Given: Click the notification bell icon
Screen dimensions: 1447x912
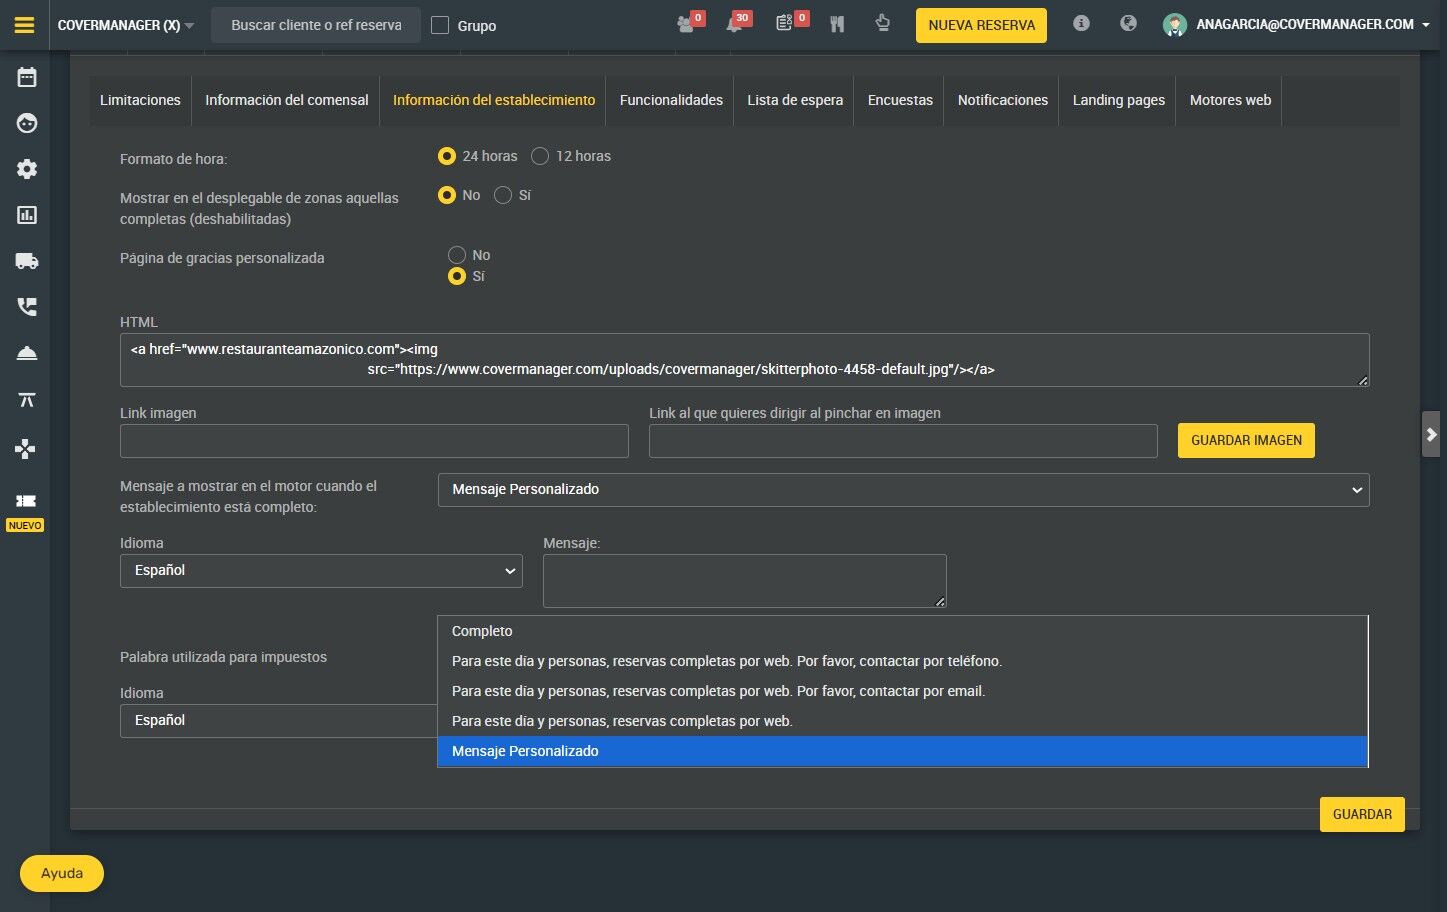Looking at the screenshot, I should click(735, 24).
